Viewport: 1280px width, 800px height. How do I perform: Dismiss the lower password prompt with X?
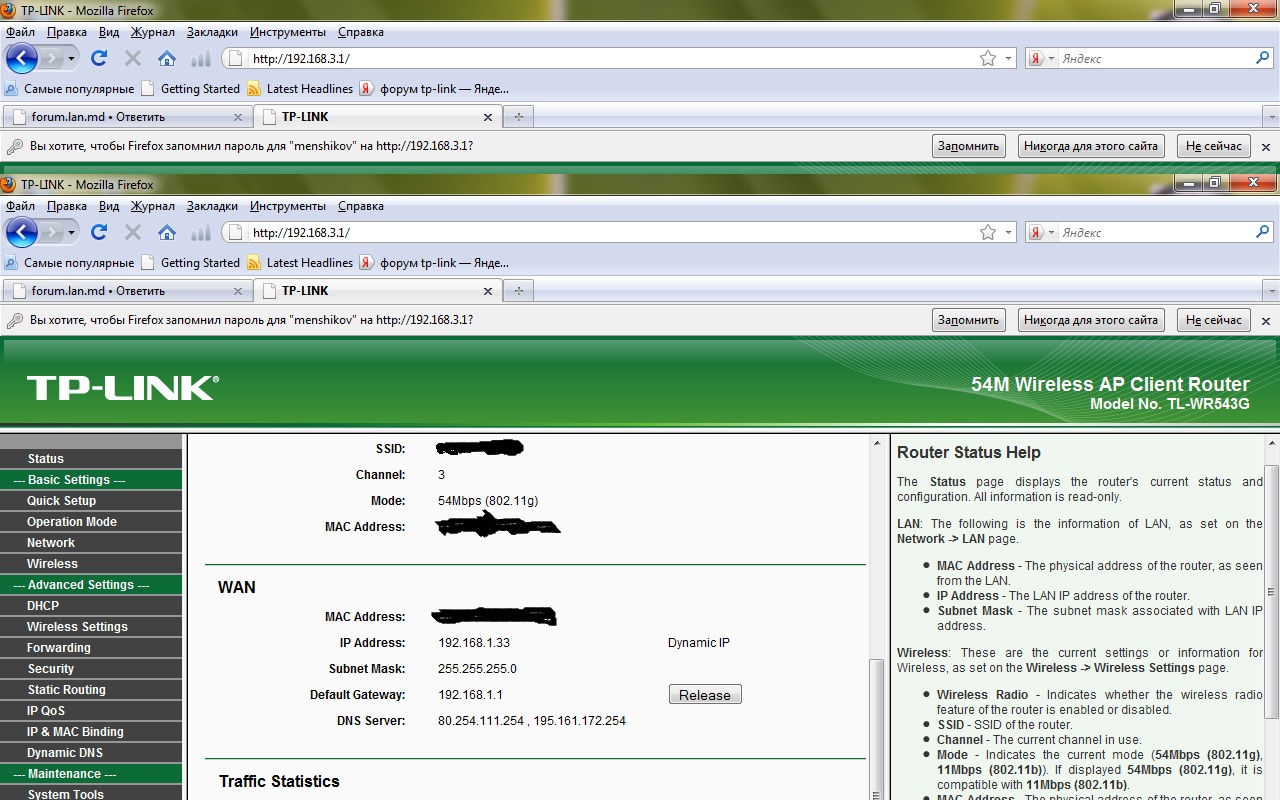1265,321
